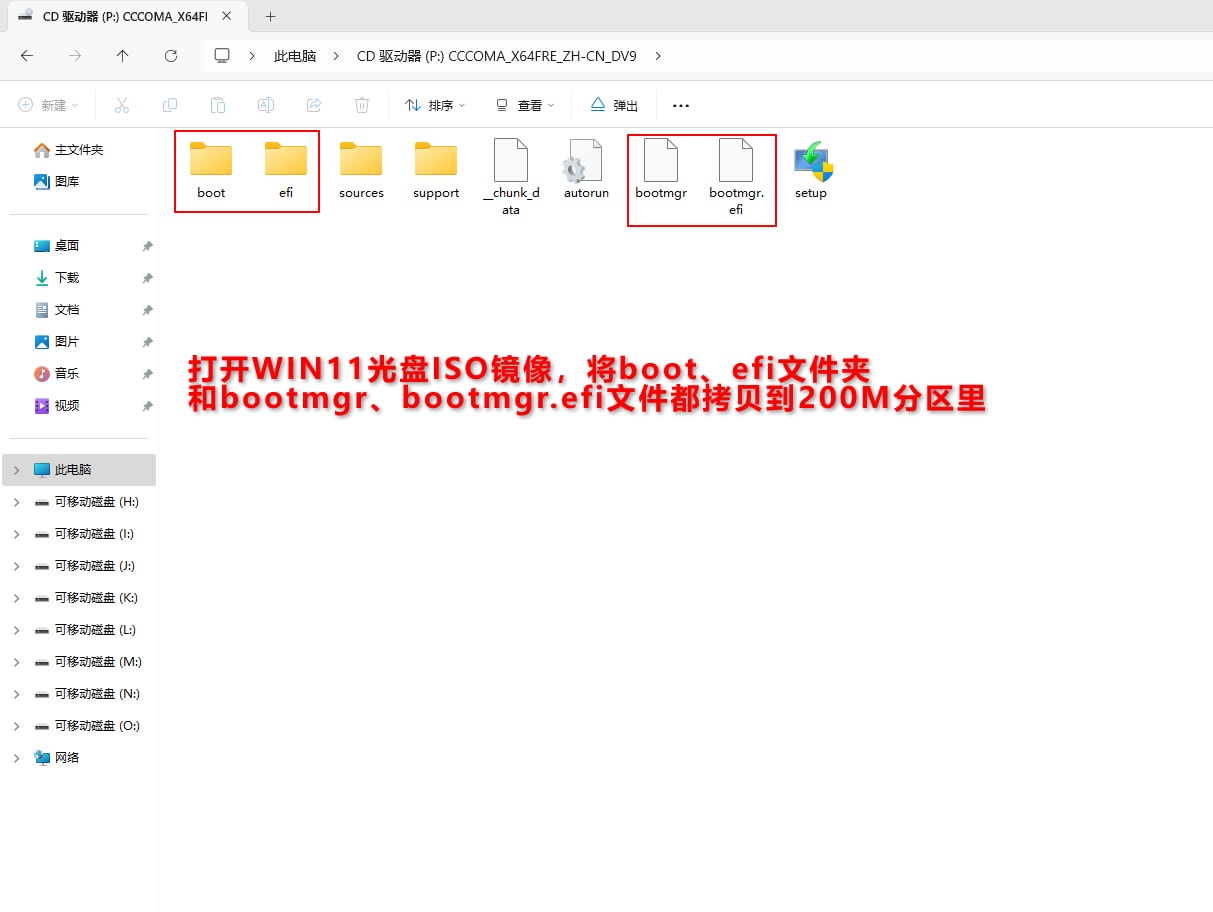The height and width of the screenshot is (912, 1213).
Task: Select removable disk (O:) in sidebar
Action: pos(96,726)
